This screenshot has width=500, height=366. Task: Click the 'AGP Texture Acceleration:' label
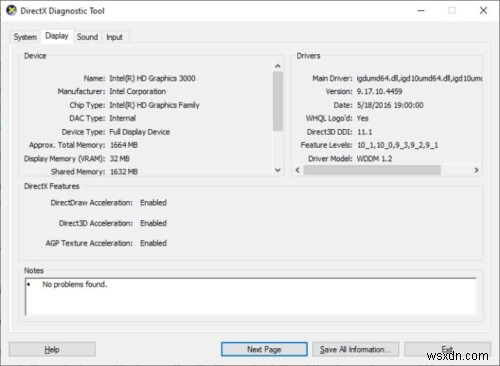89,243
